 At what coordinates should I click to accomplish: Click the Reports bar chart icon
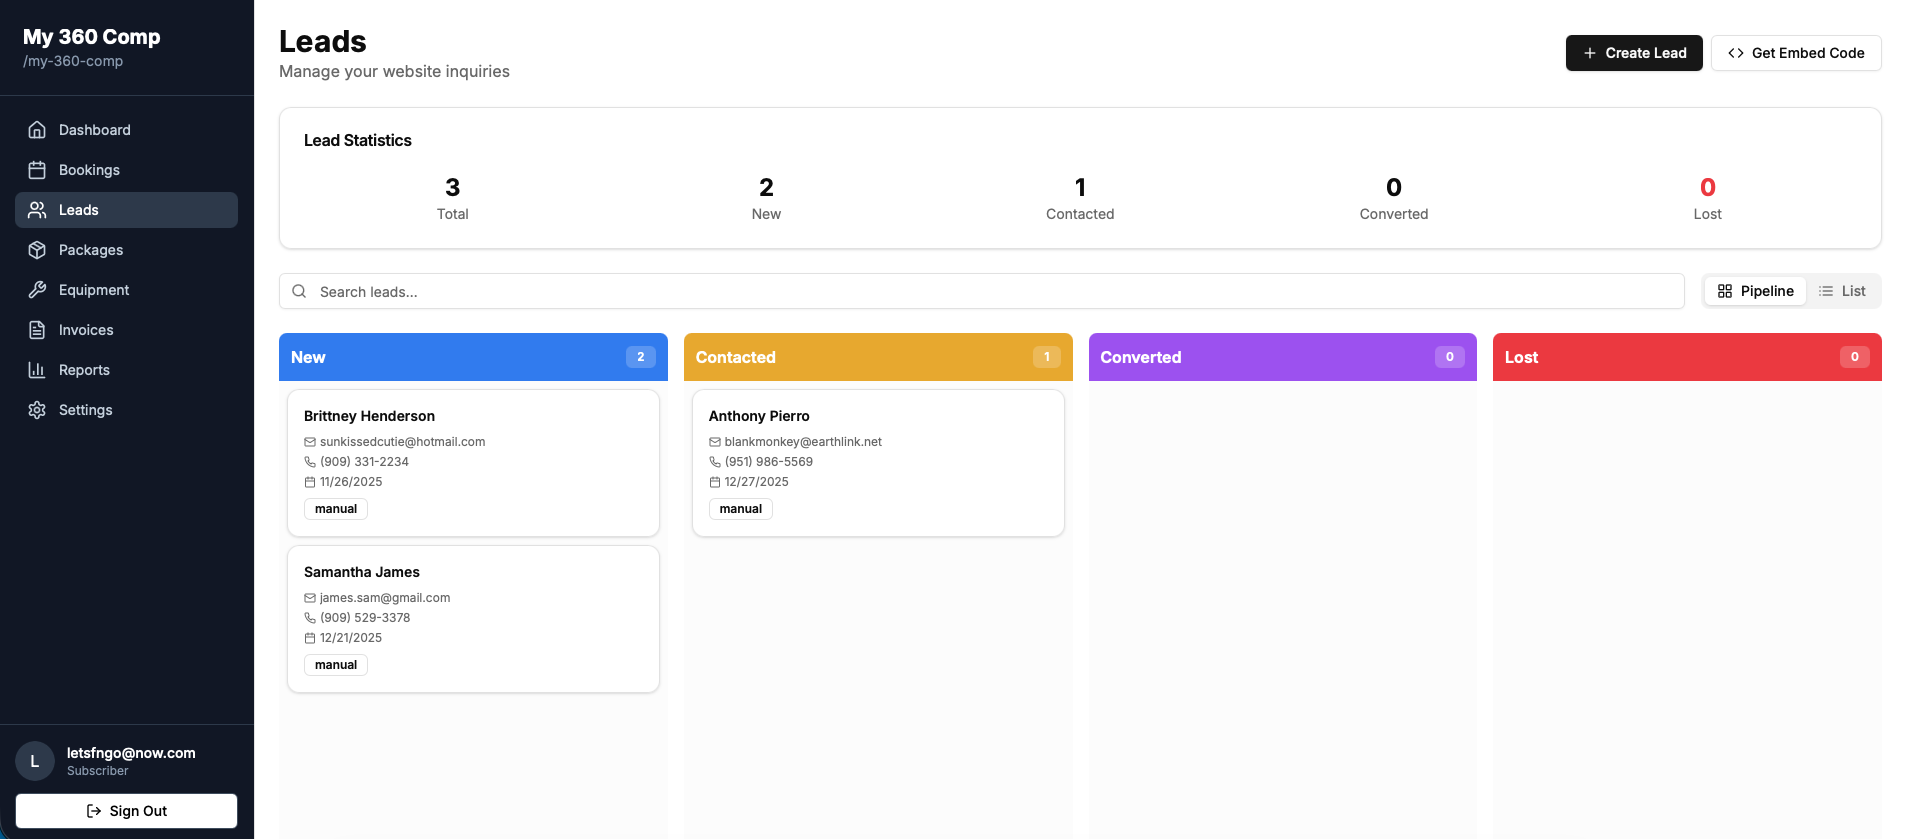tap(37, 370)
